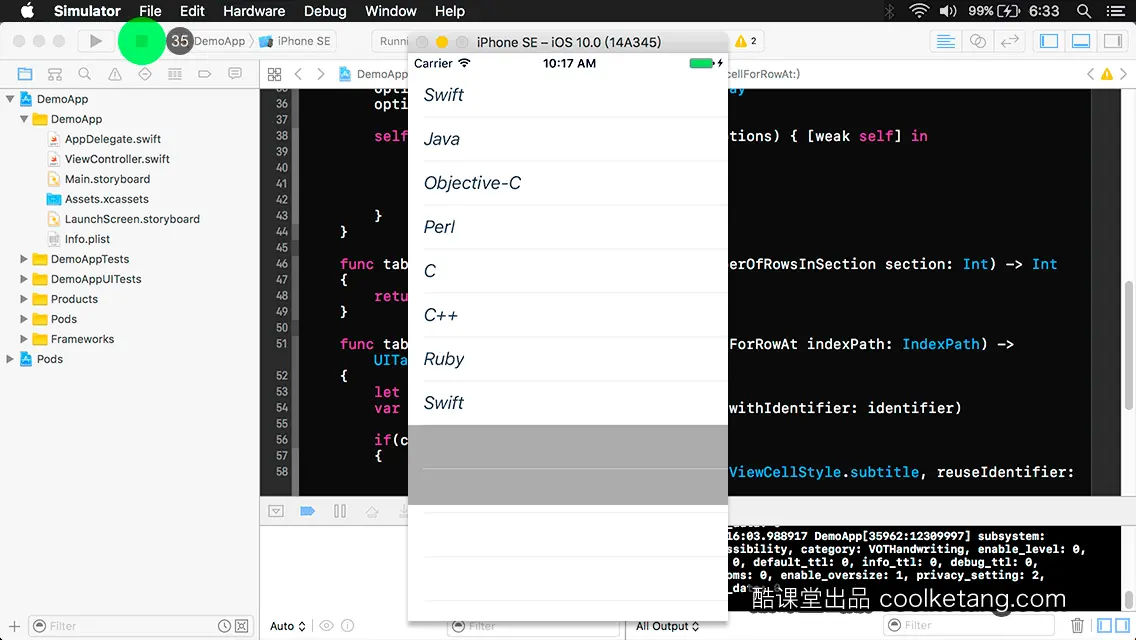Screen dimensions: 1136x640
Task: Open the File menu
Action: point(150,11)
